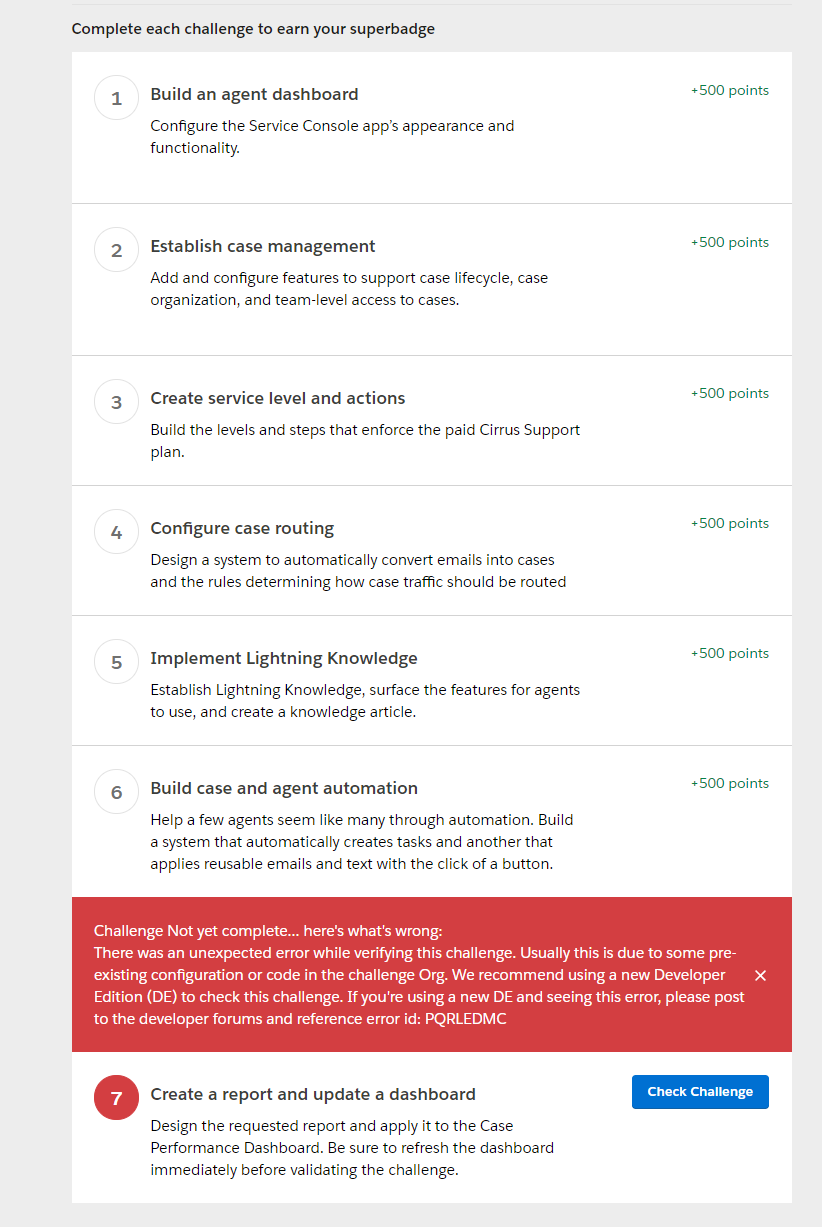Click +500 points for challenge 1
Screen dimensions: 822x1227
tap(729, 90)
